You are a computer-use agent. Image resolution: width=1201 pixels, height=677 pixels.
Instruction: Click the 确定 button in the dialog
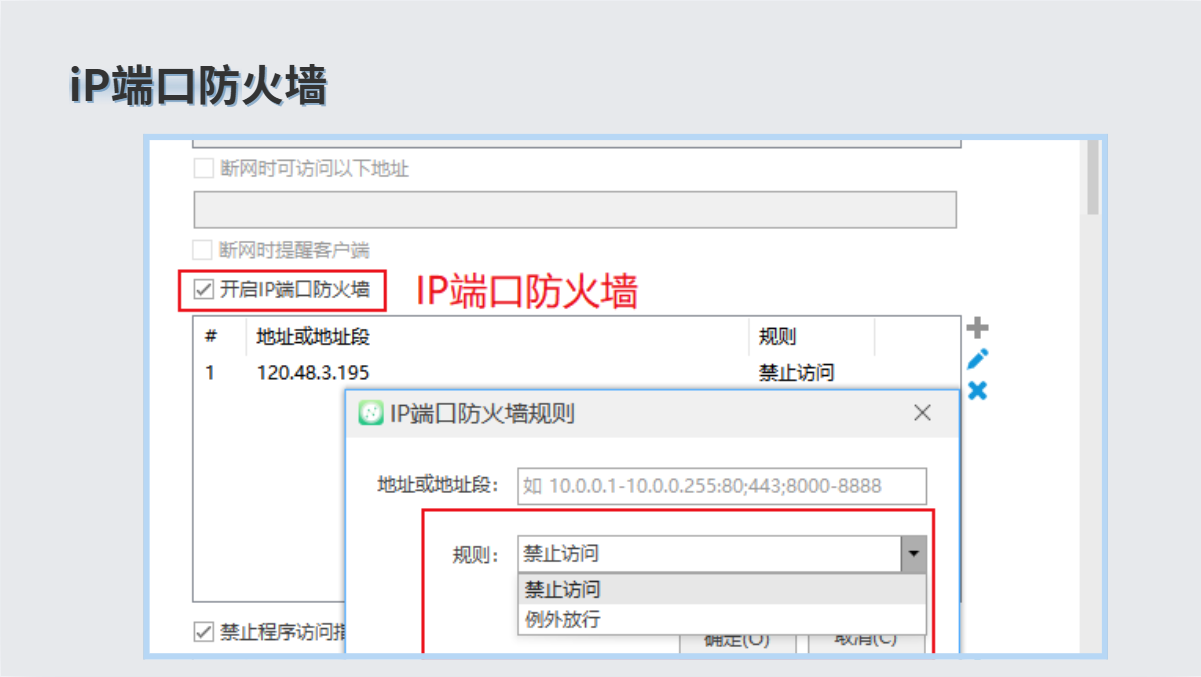pos(737,641)
